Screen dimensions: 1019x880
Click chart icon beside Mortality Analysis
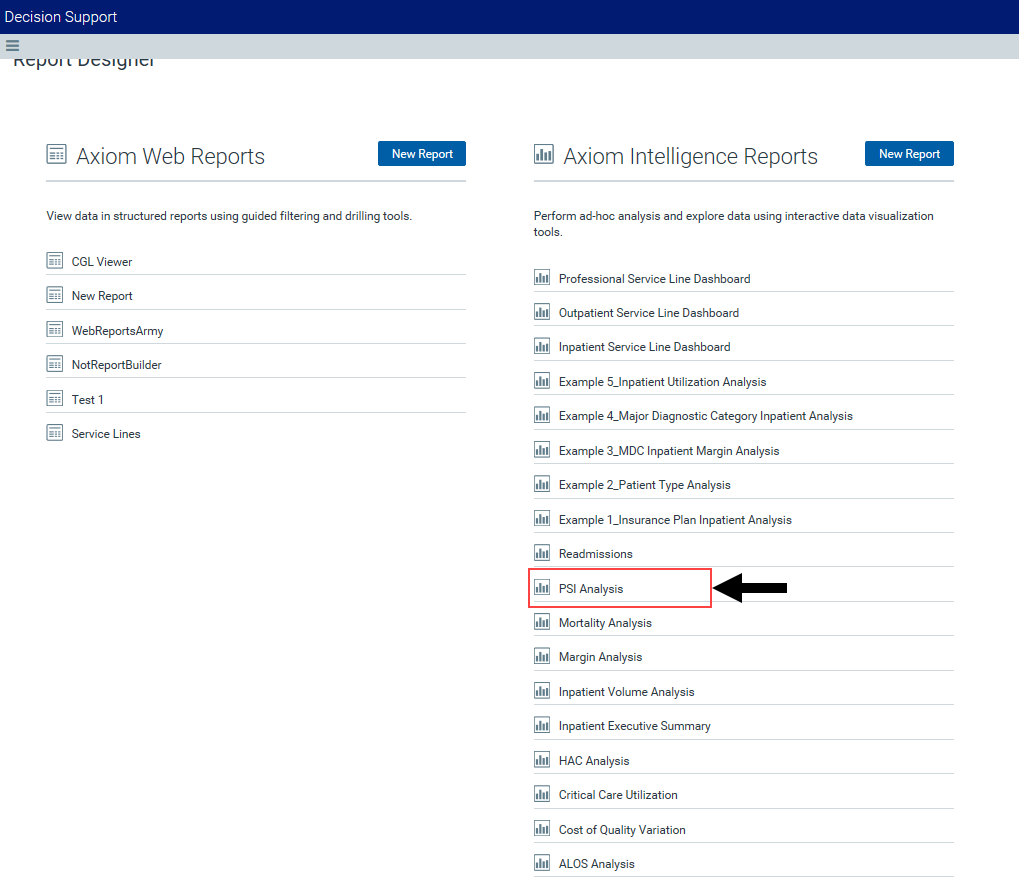[542, 622]
